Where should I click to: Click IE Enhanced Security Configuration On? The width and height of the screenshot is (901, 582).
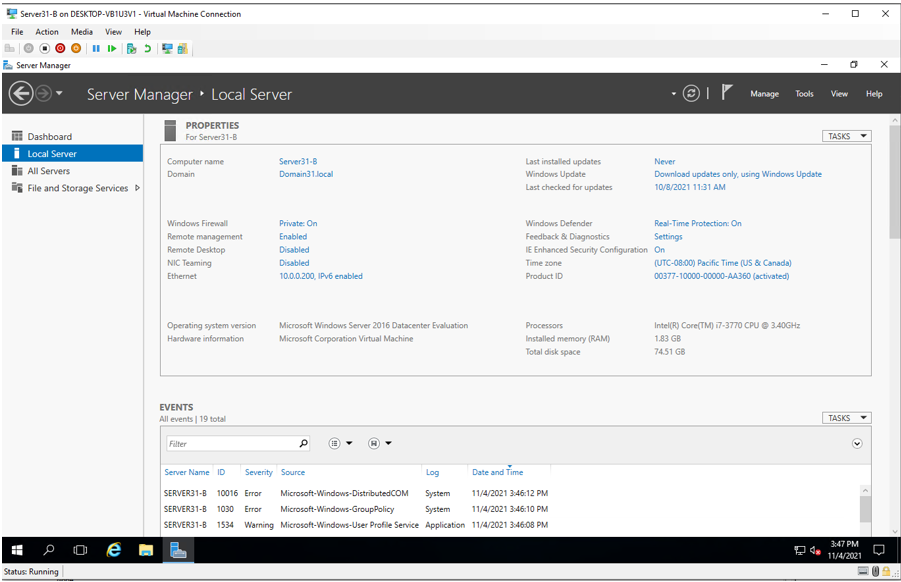pos(660,250)
